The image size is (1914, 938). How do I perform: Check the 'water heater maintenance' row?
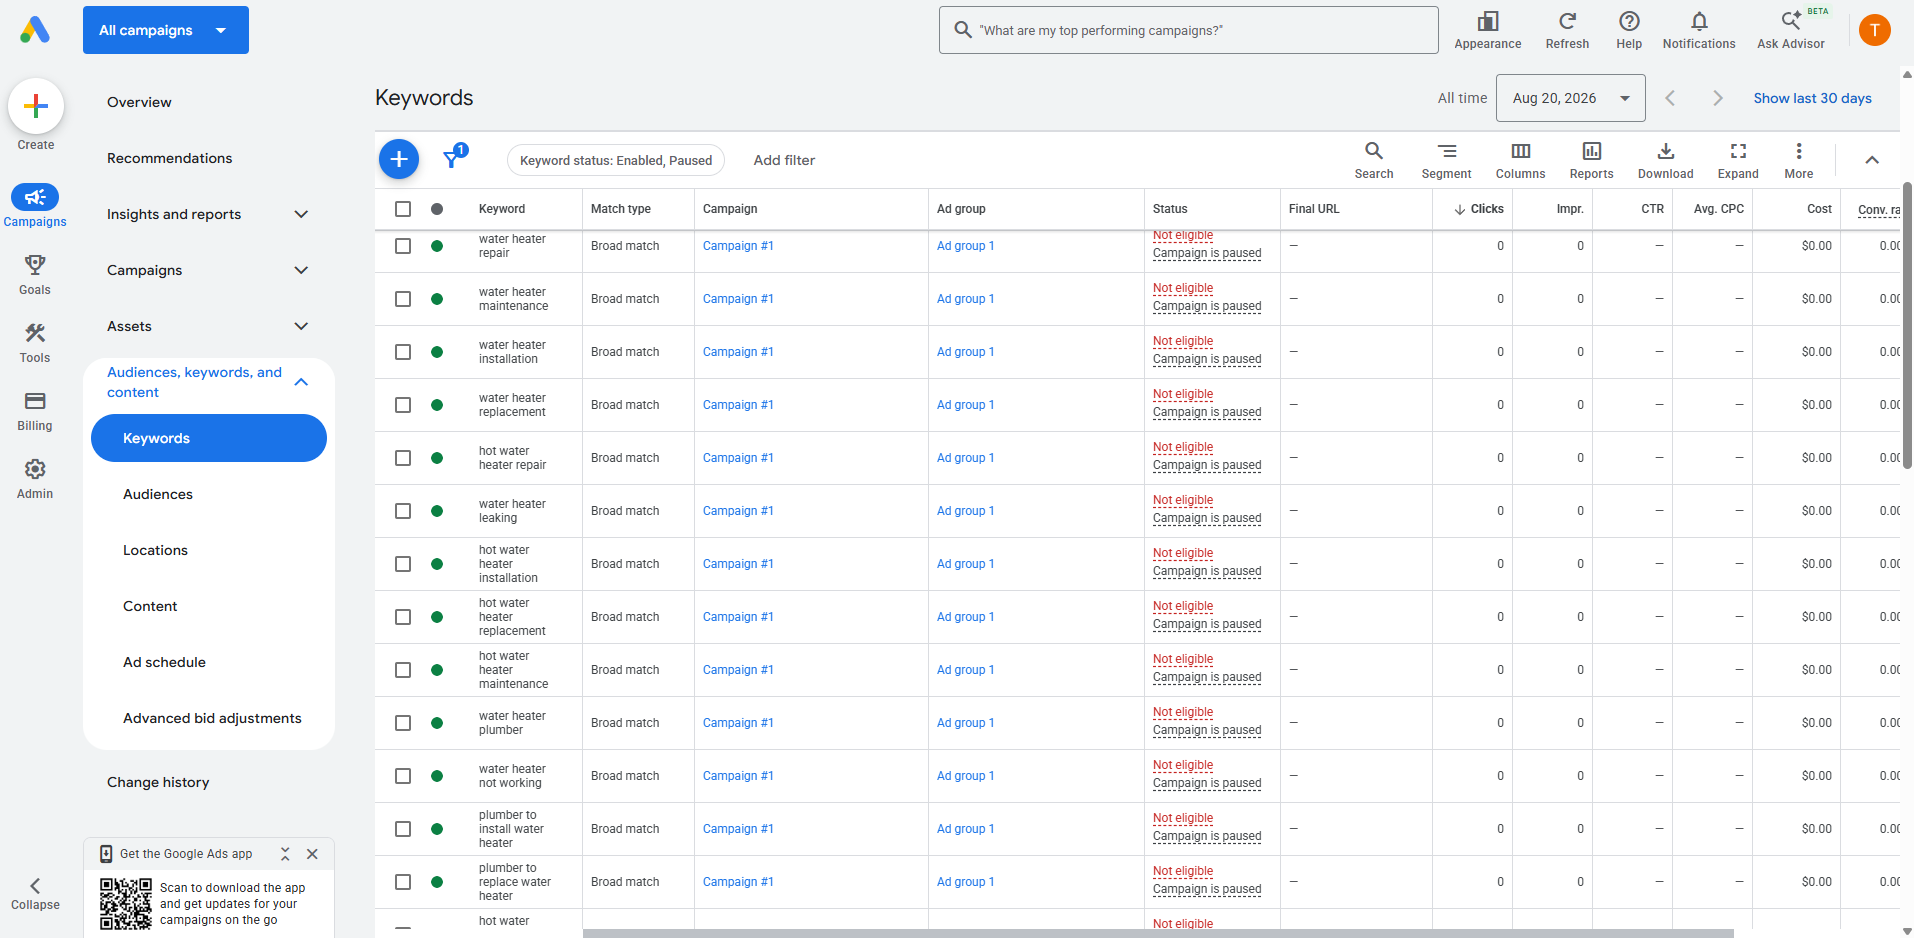pos(403,299)
